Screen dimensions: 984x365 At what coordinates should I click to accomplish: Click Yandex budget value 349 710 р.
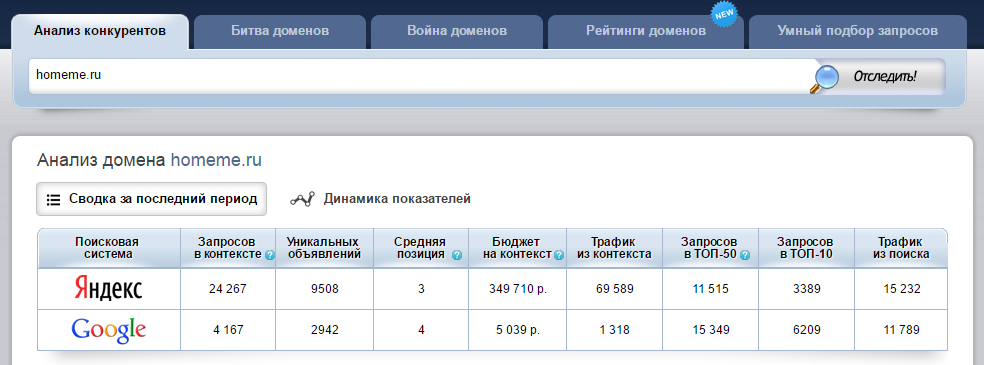[517, 289]
